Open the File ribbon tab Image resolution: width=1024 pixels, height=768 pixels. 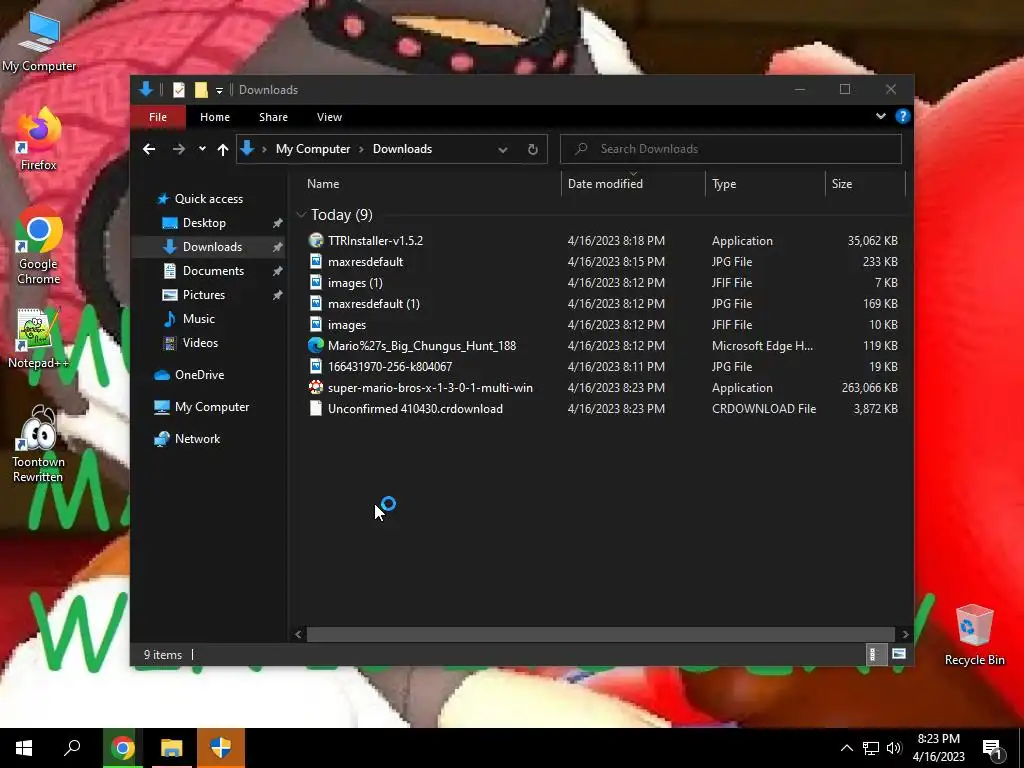tap(157, 117)
